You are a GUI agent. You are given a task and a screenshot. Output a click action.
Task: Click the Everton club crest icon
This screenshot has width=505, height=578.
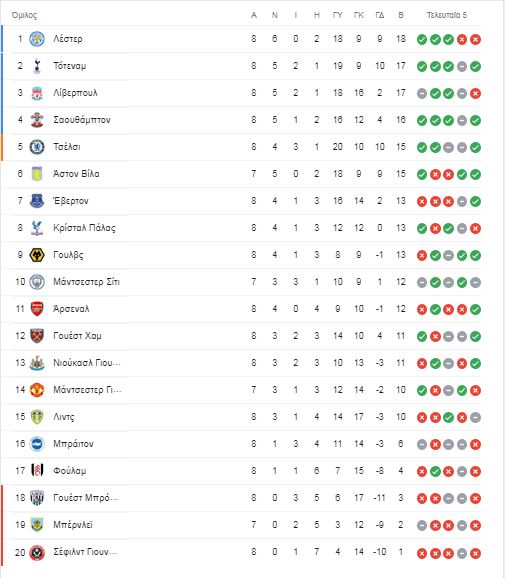click(x=37, y=201)
